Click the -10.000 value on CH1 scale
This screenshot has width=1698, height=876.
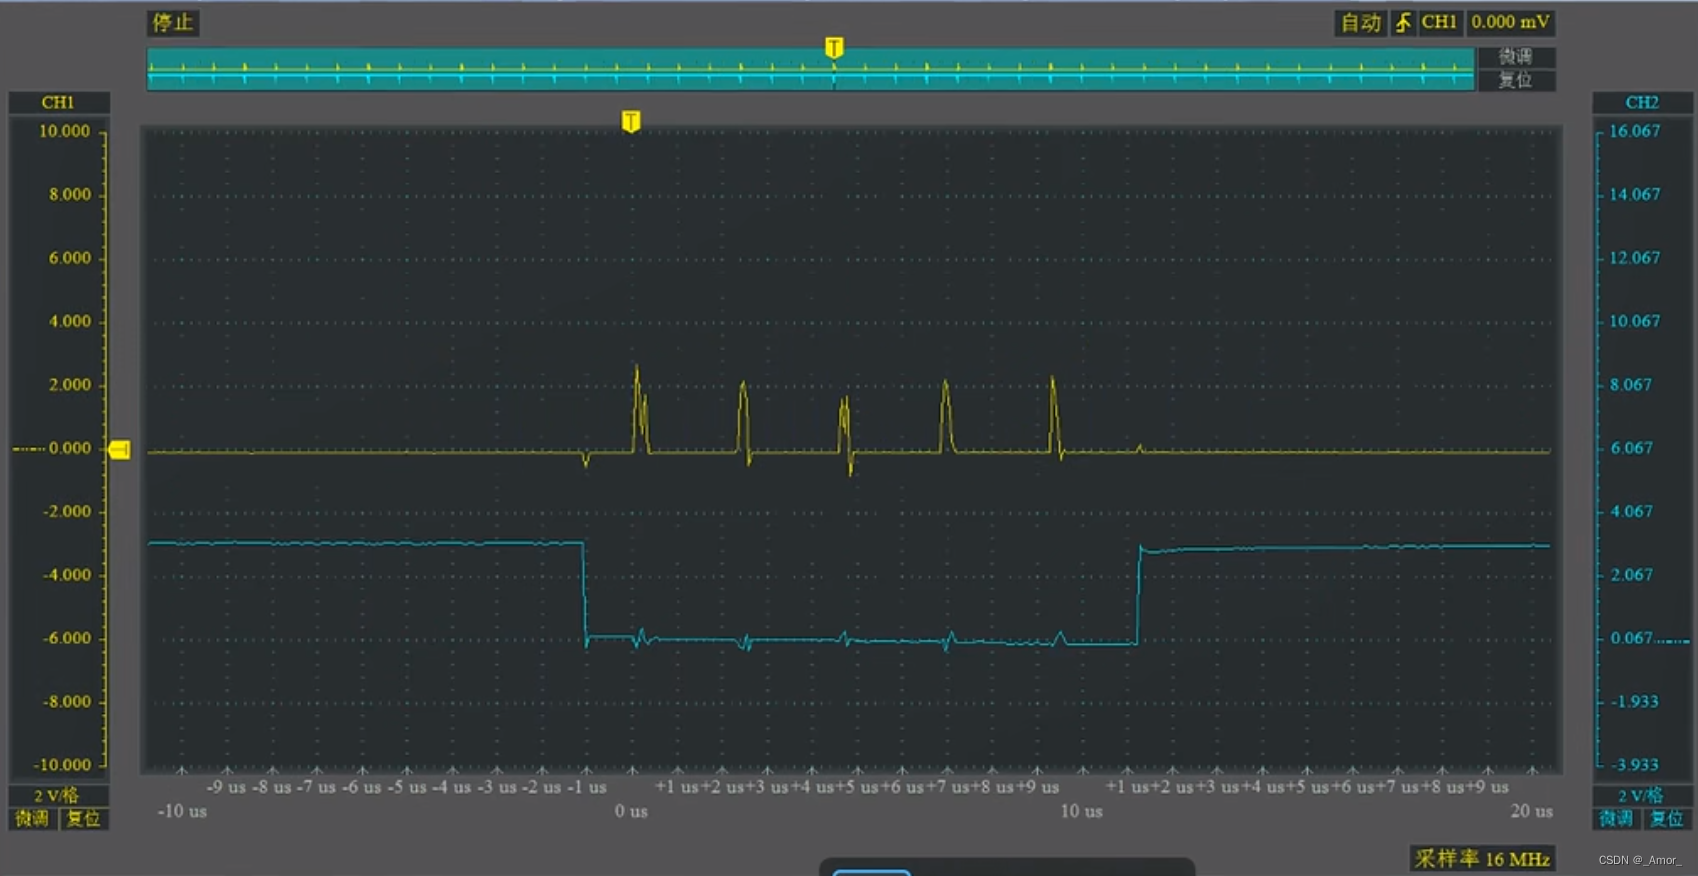[x=62, y=765]
